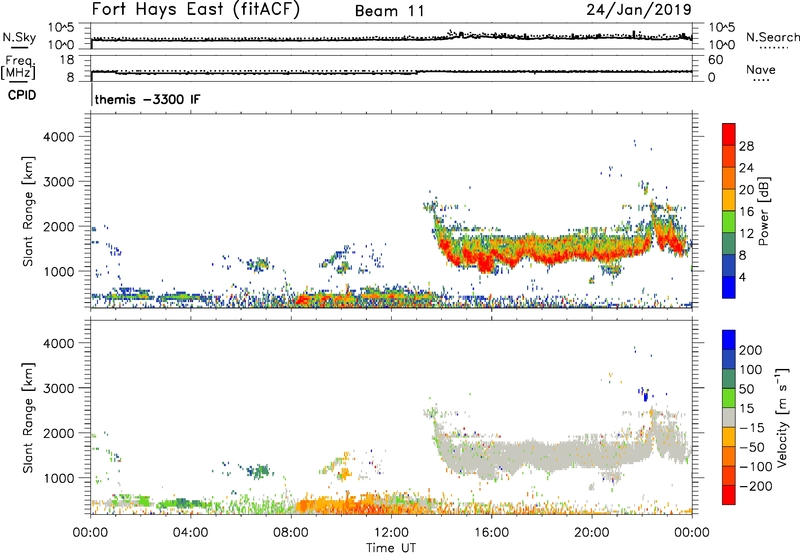Click the "themis -3300 IF" control program text

(147, 99)
